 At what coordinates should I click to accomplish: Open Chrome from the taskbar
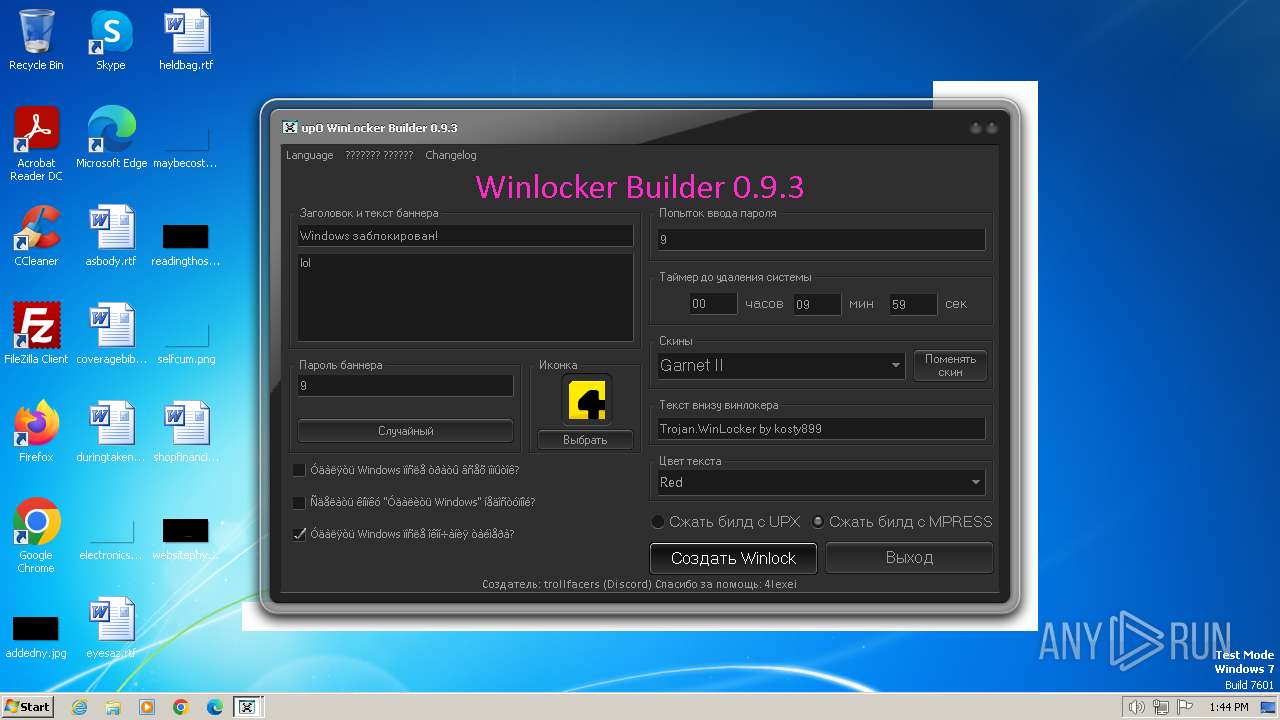(181, 707)
